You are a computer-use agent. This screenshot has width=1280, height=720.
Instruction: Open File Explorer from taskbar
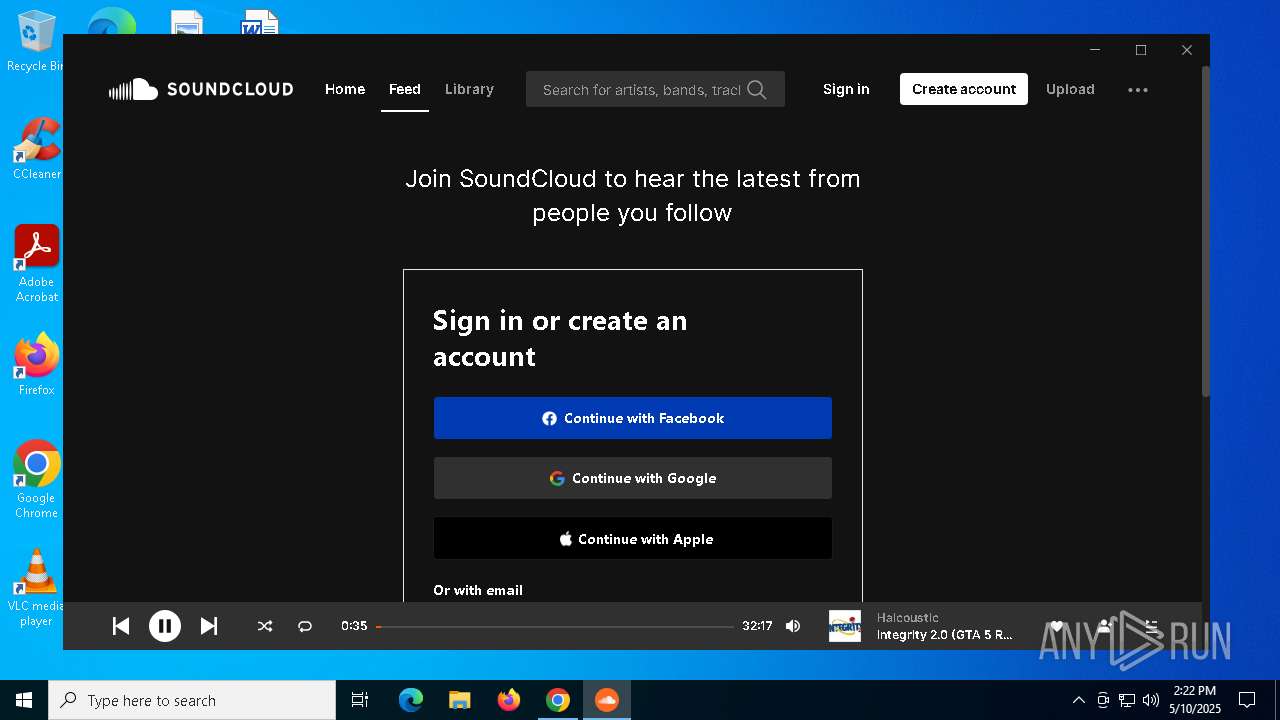(x=459, y=700)
